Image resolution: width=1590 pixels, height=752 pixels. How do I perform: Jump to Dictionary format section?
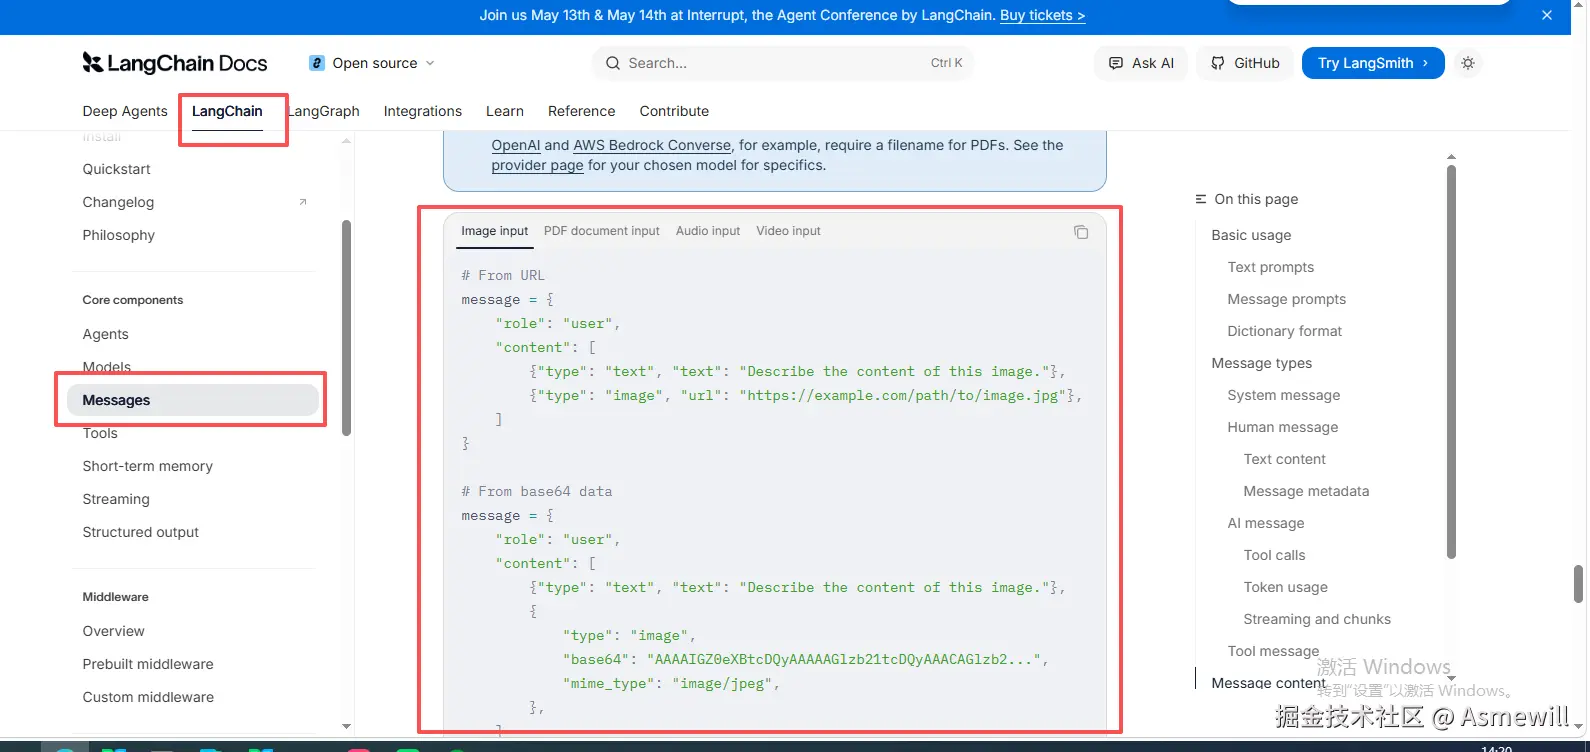click(1285, 331)
